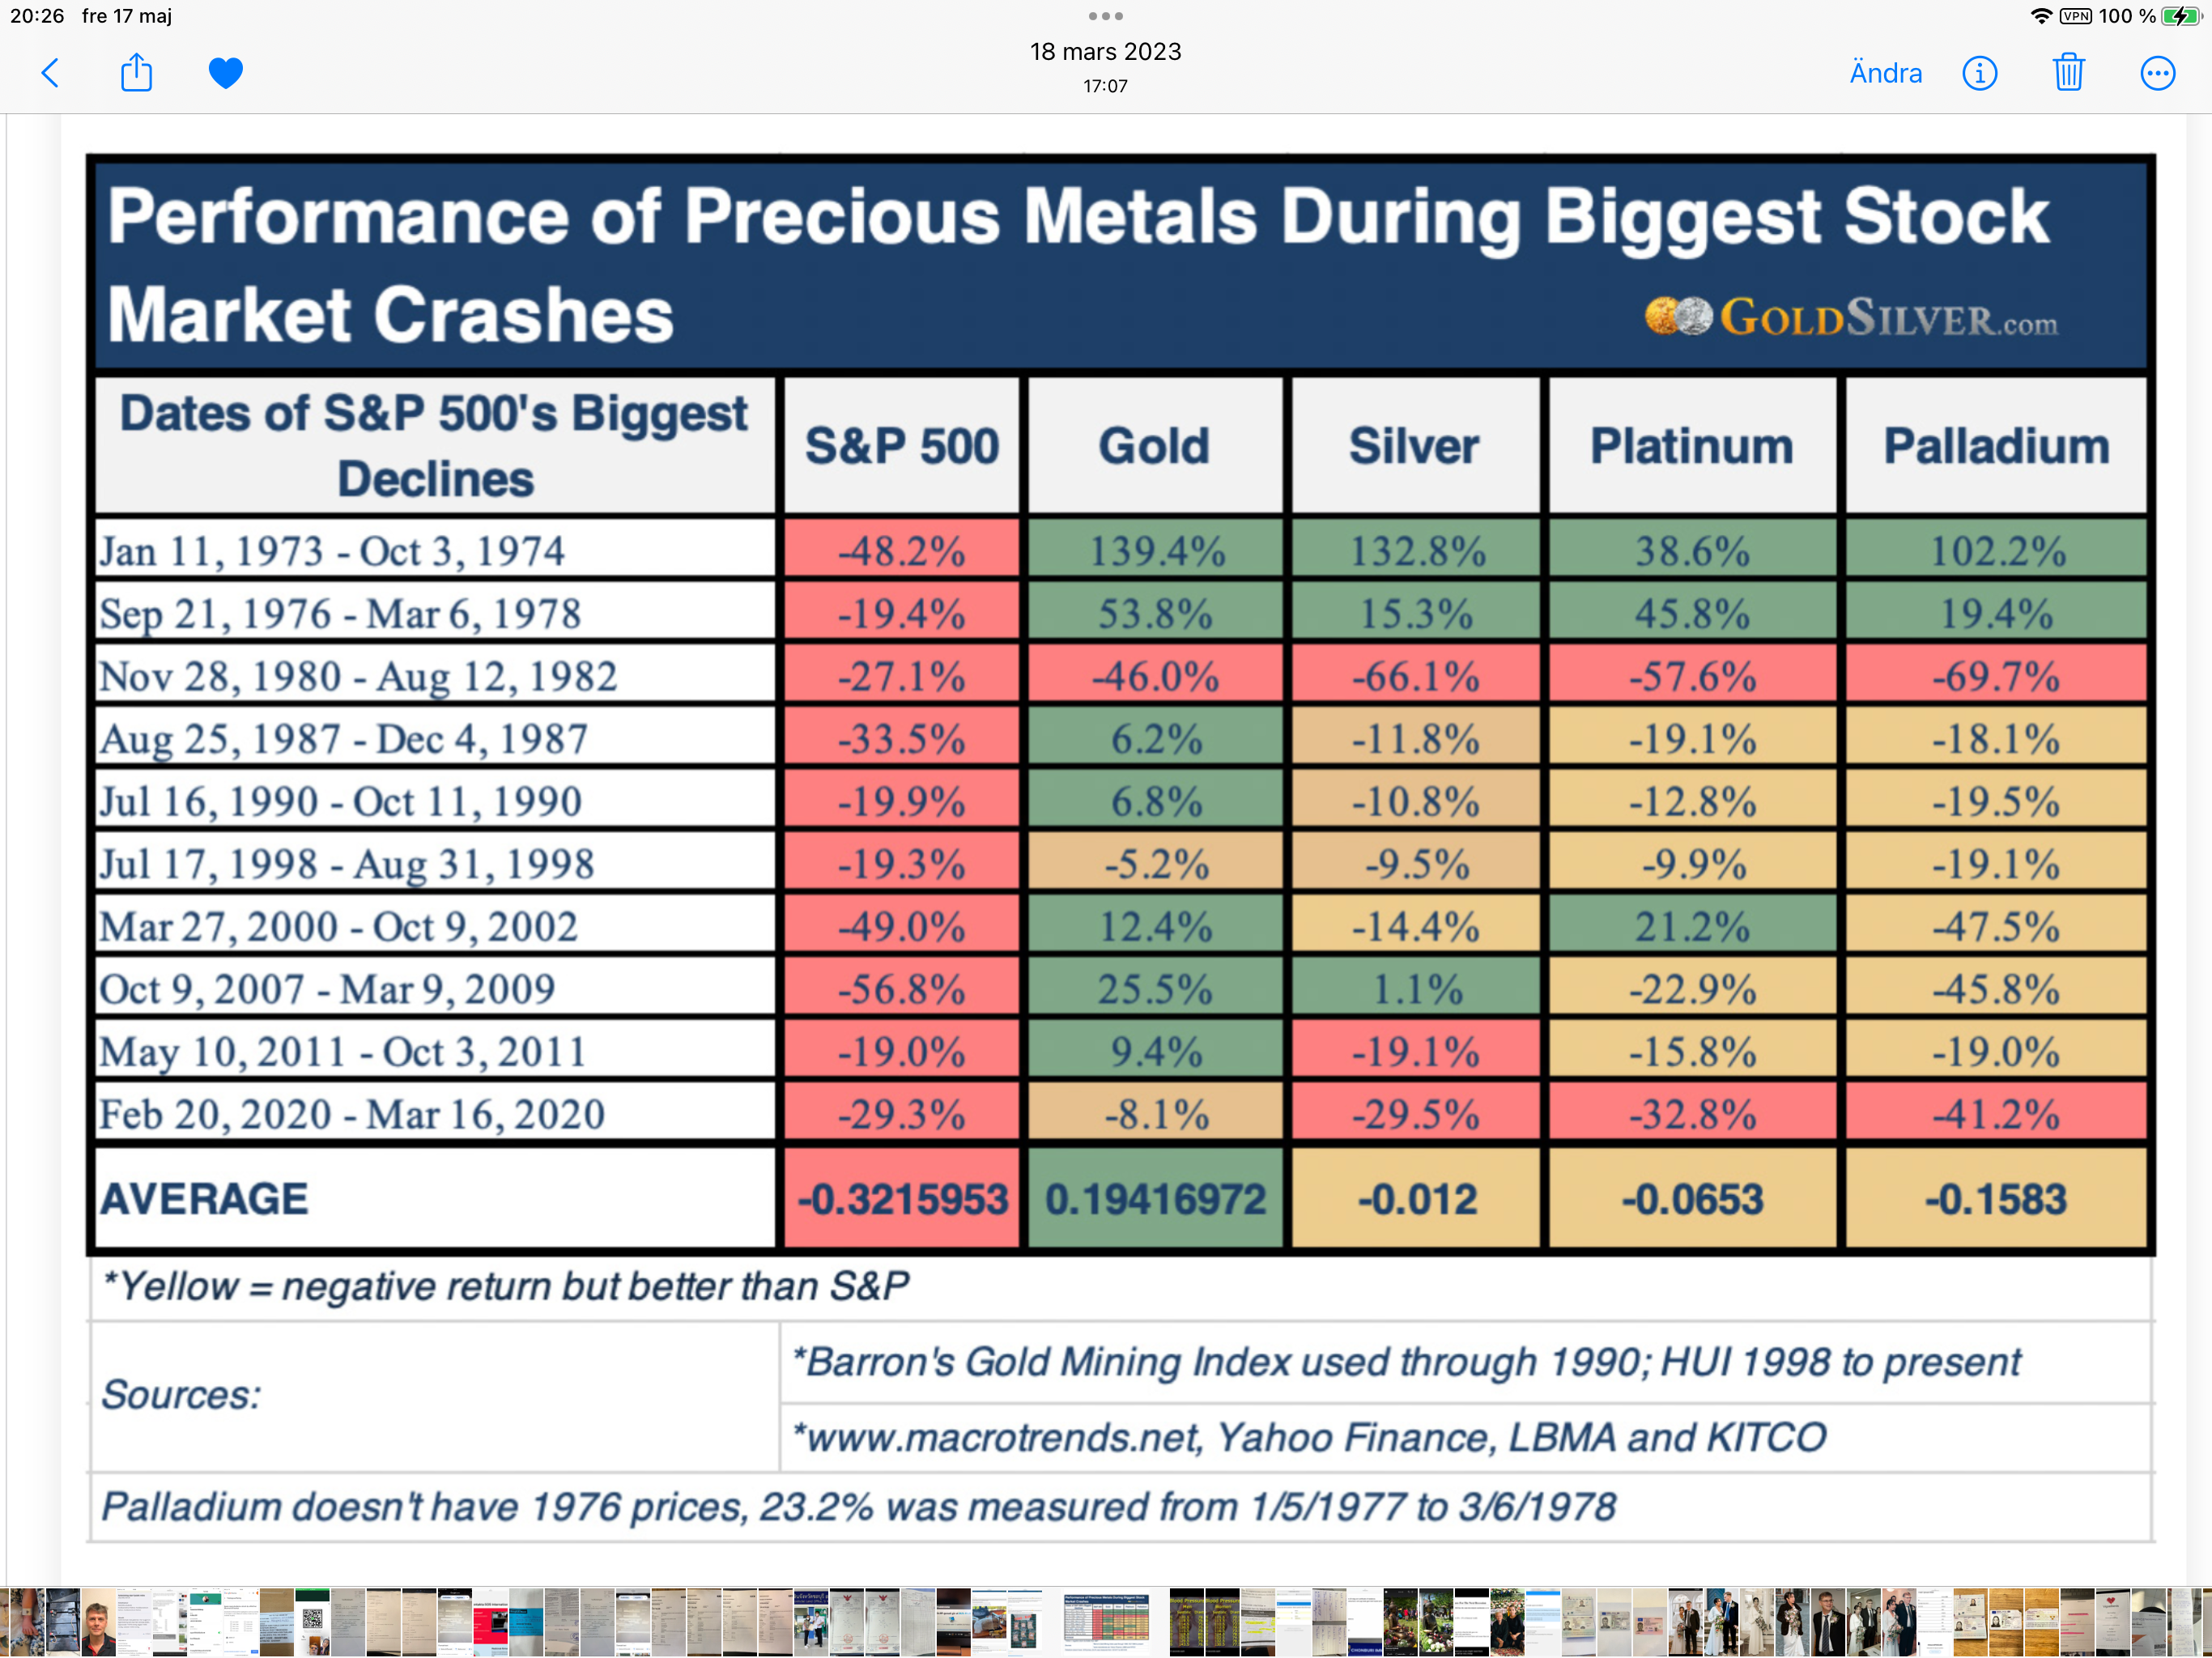Screen dimensions: 2212x1658
Task: Open the multitasking three-dot menu at top
Action: click(1105, 16)
